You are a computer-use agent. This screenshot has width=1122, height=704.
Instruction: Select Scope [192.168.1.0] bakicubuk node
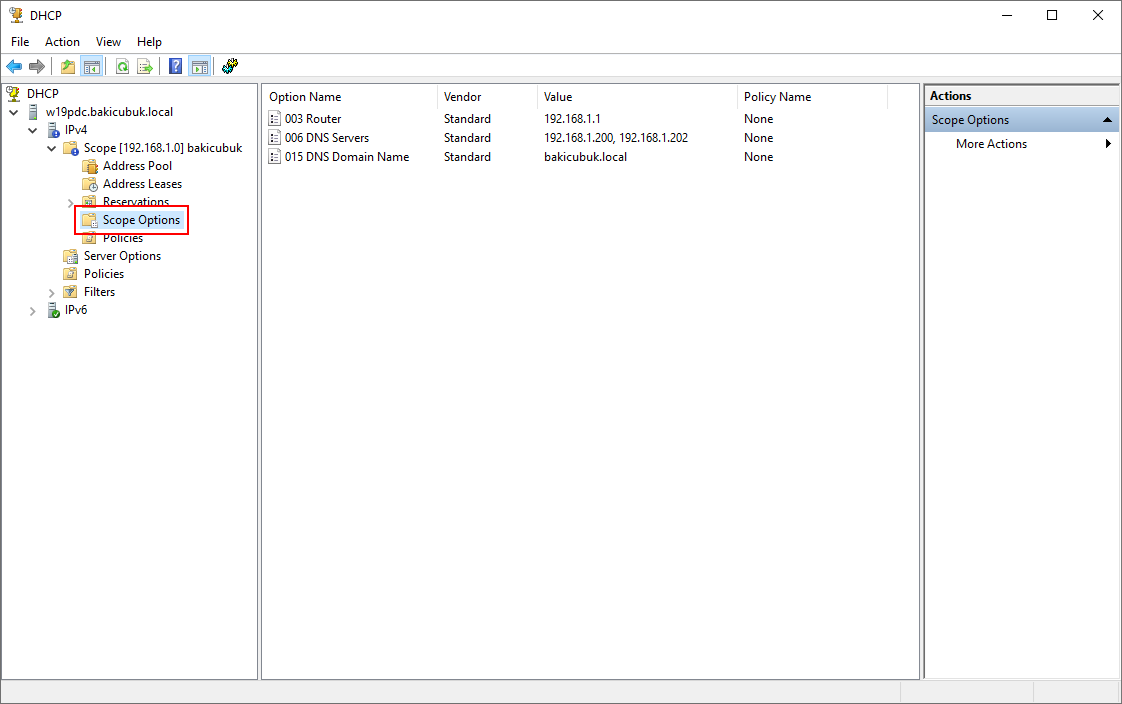[x=162, y=147]
